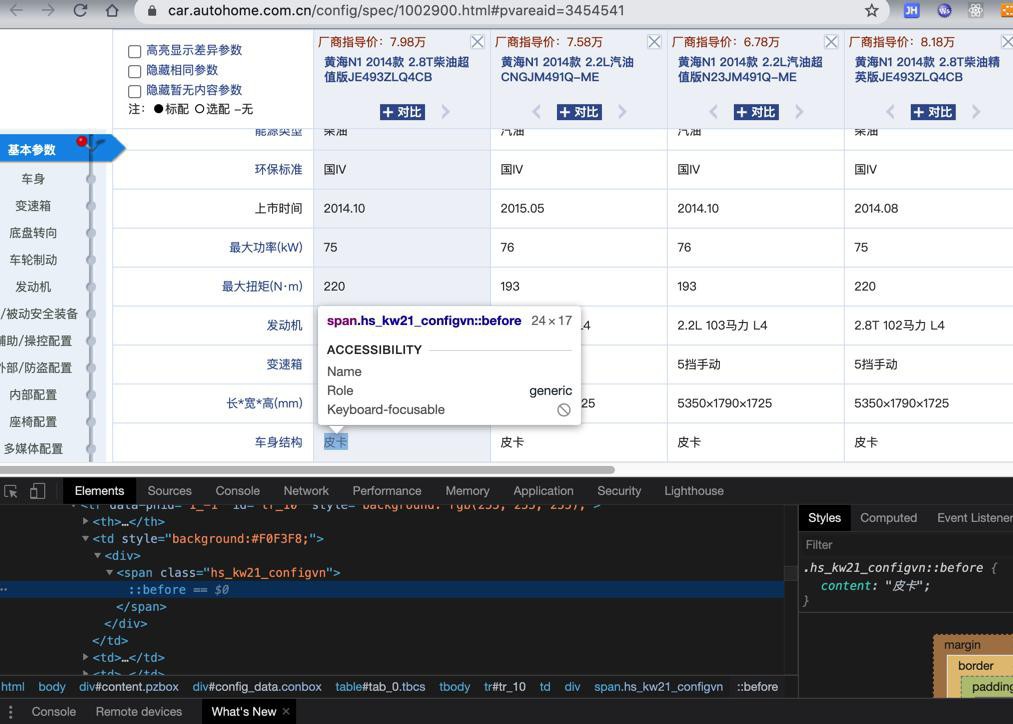
Task: Open the Application panel tab
Action: coord(543,491)
